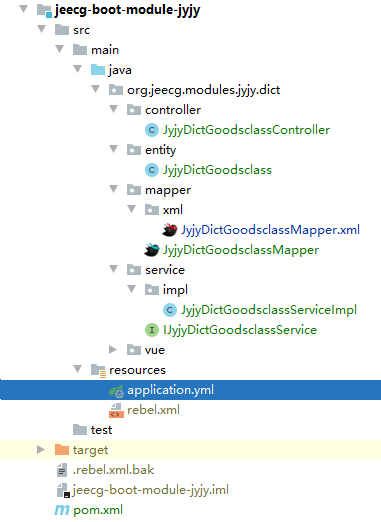The image size is (381, 522).
Task: Collapse the jeecg-boot-module-jyjy module arrow
Action: (23, 9)
